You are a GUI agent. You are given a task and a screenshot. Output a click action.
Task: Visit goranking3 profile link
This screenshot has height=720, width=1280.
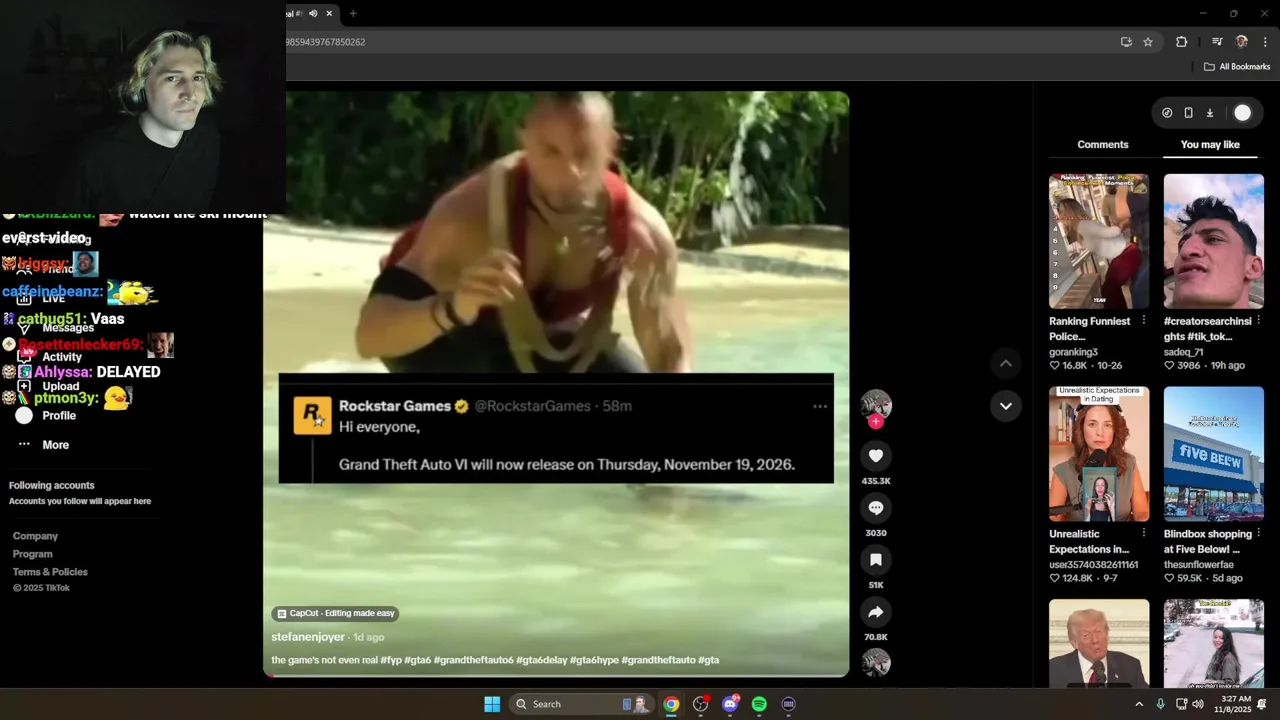pyautogui.click(x=1073, y=352)
